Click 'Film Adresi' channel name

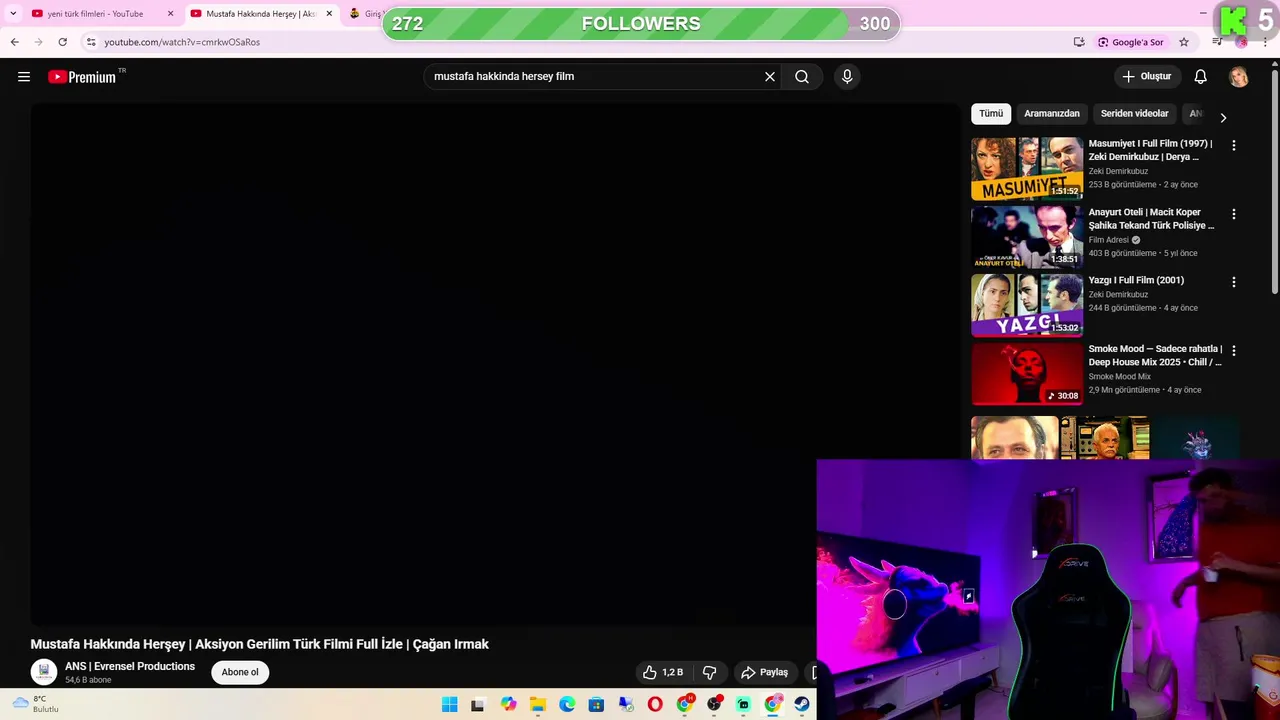pyautogui.click(x=1108, y=240)
